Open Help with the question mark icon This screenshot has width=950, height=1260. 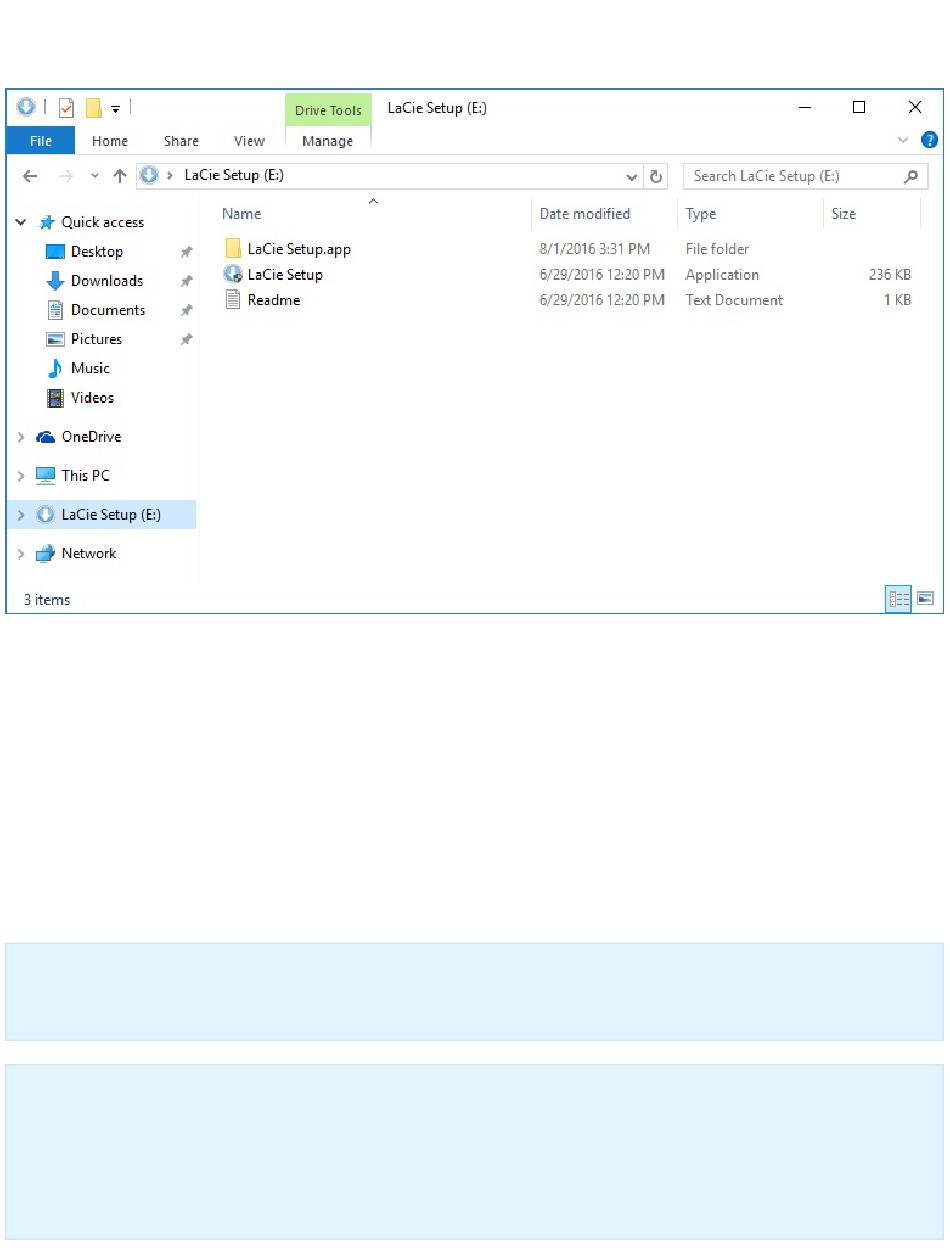929,140
